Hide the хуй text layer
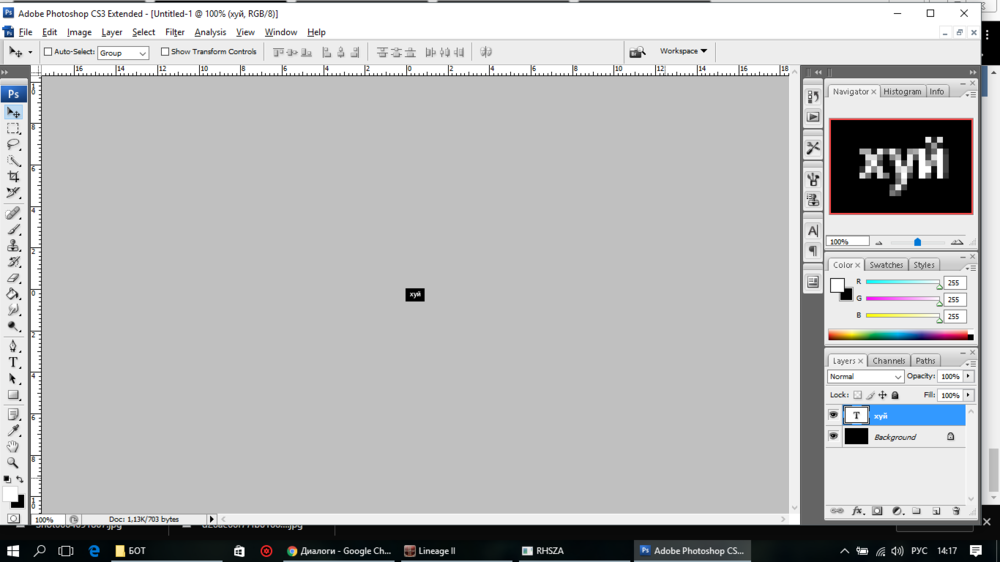 833,415
